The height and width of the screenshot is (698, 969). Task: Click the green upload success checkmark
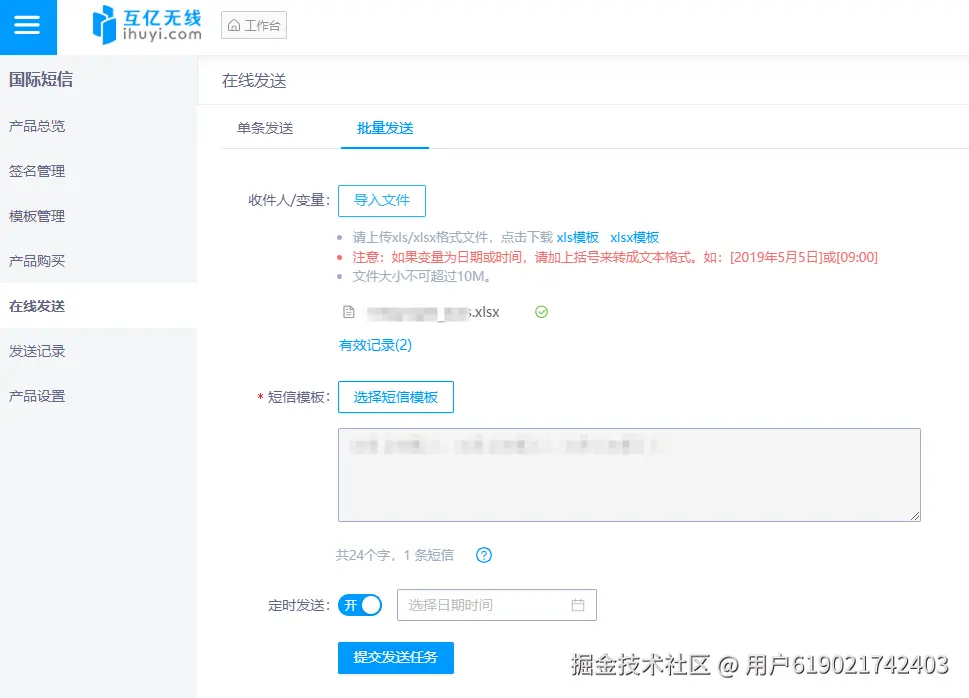[x=541, y=312]
